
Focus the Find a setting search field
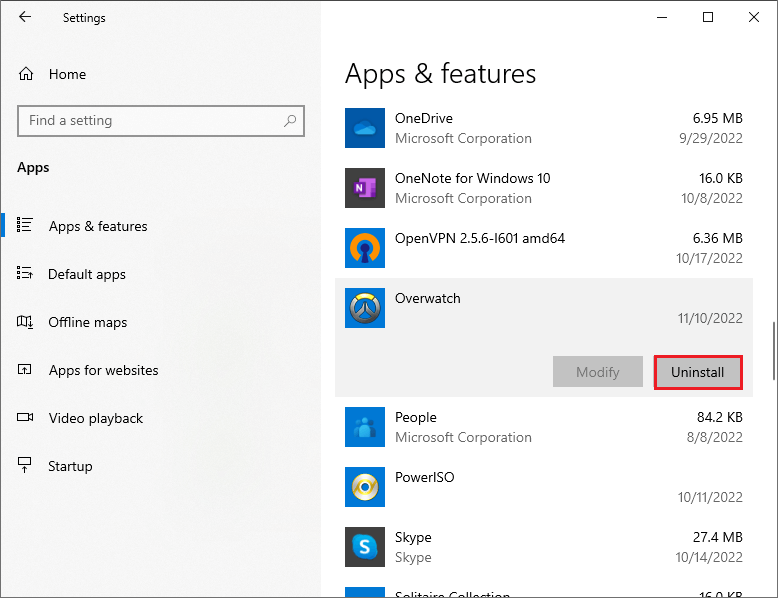point(161,121)
